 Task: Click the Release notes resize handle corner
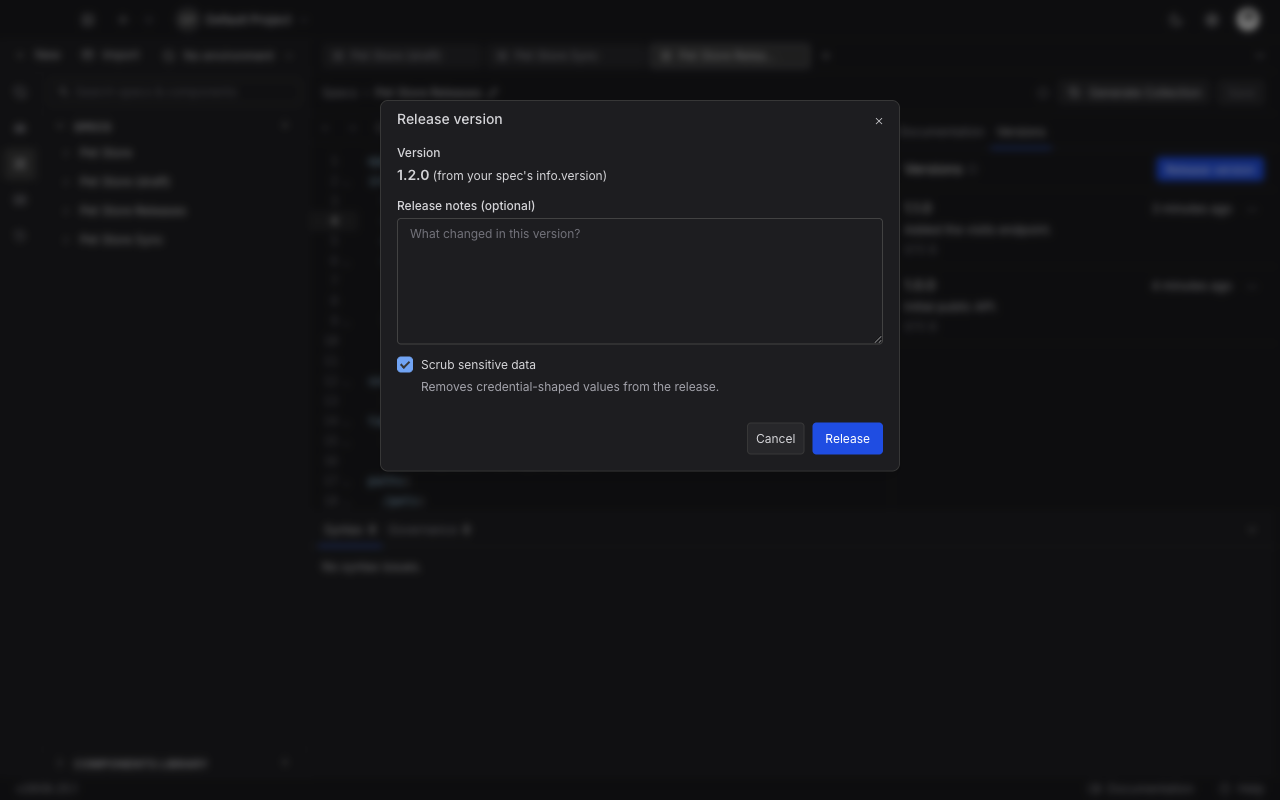878,339
